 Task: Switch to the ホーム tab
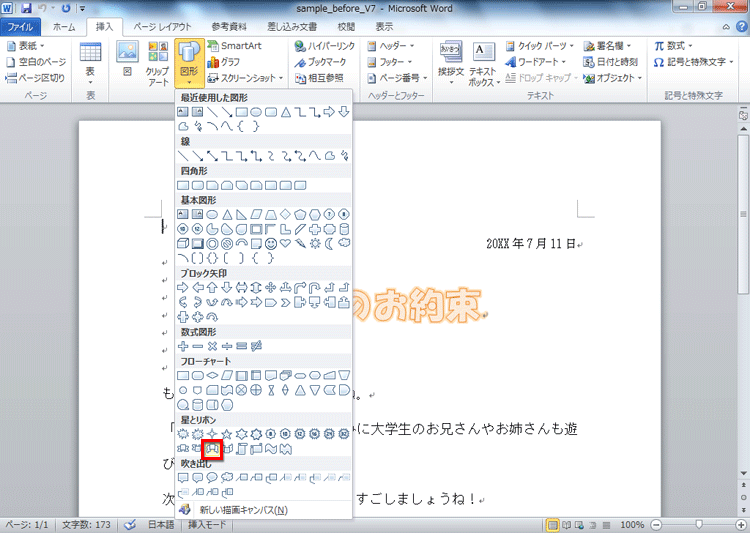(64, 27)
